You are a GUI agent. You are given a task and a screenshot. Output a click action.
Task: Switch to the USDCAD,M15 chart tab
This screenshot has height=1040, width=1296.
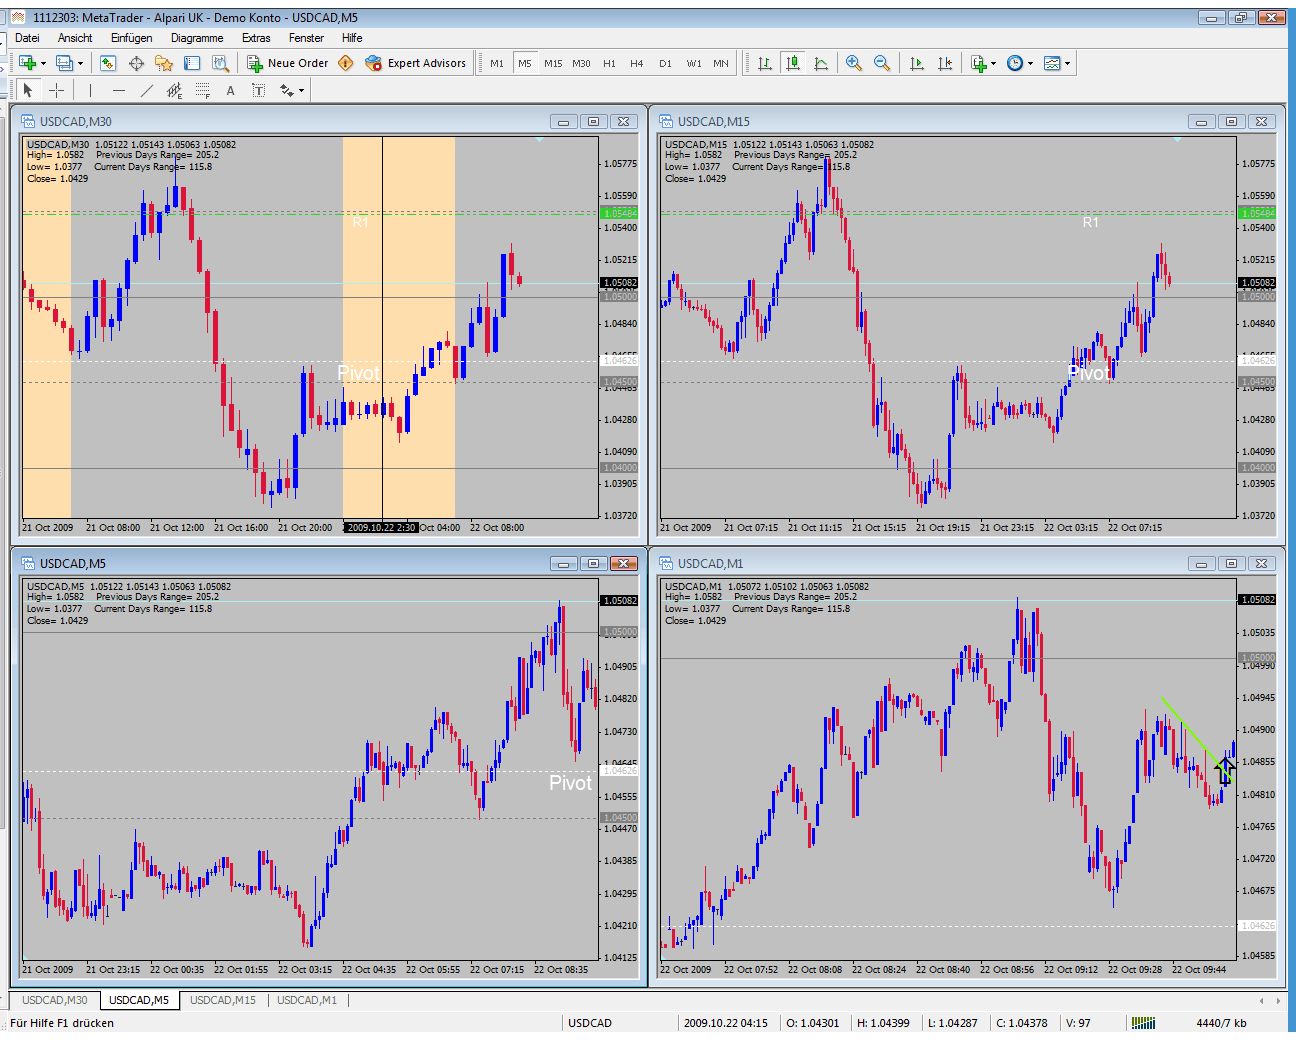[x=223, y=1000]
